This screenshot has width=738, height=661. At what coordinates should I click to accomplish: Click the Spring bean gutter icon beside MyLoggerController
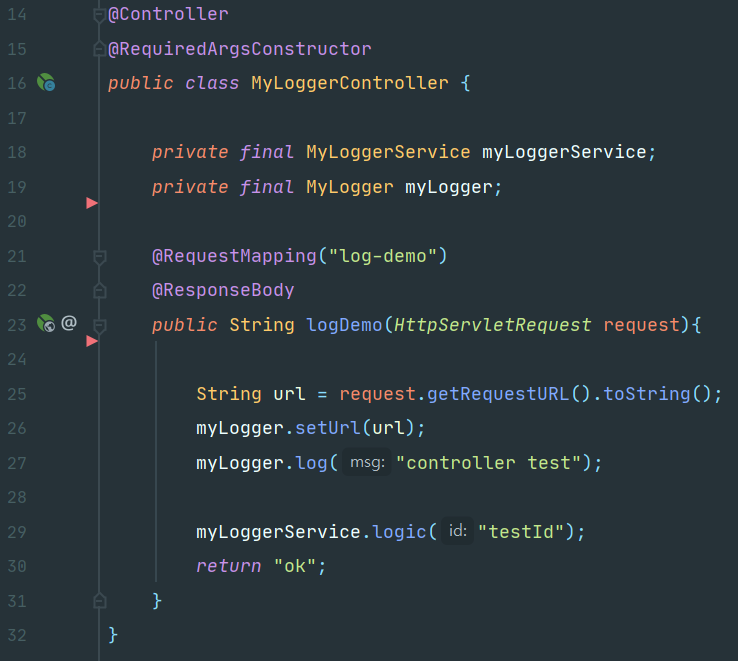[46, 82]
